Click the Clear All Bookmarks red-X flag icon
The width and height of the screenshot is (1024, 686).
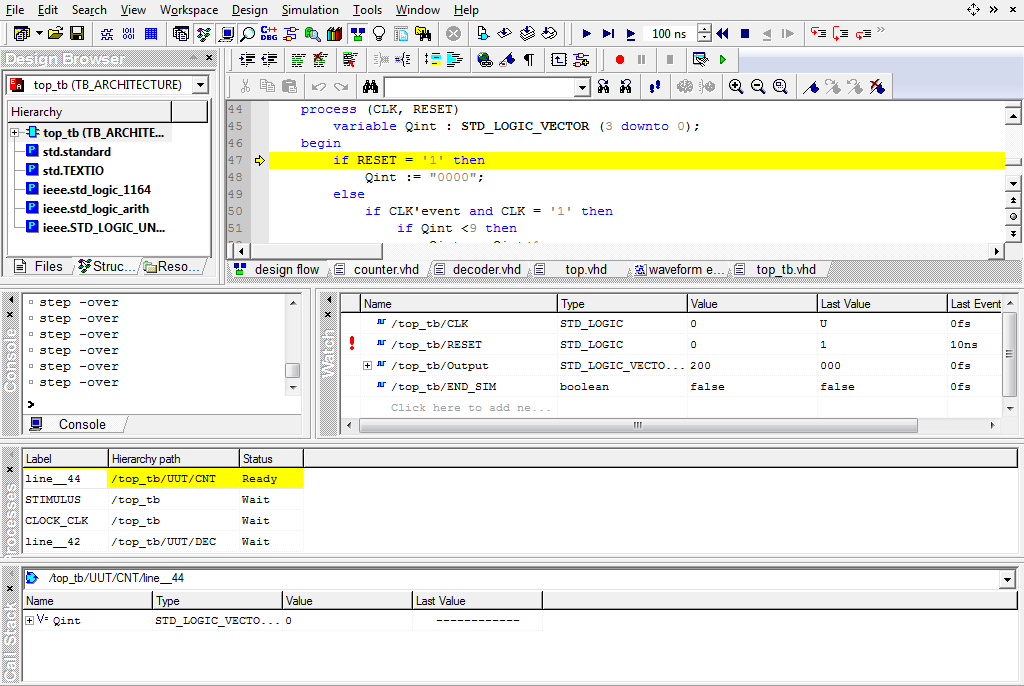click(877, 86)
